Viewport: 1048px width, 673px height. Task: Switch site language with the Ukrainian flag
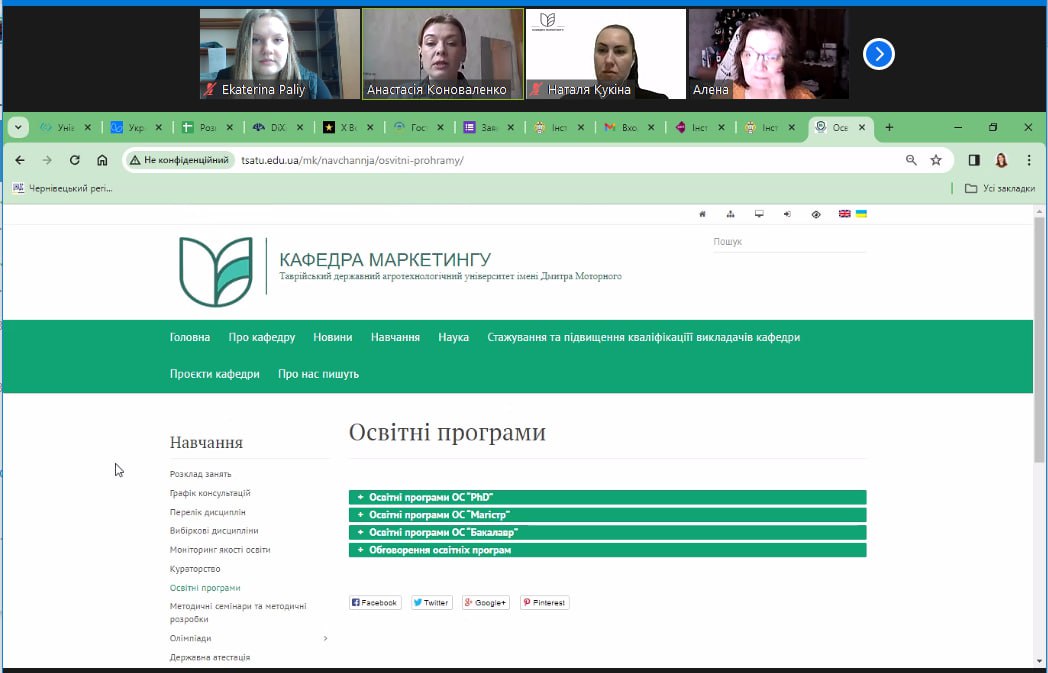(862, 214)
